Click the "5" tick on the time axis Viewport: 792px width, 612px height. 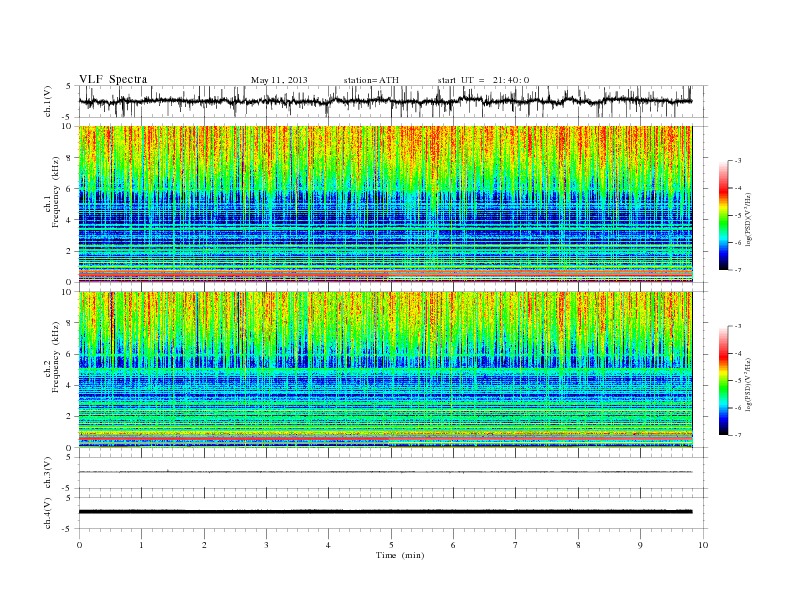point(391,545)
